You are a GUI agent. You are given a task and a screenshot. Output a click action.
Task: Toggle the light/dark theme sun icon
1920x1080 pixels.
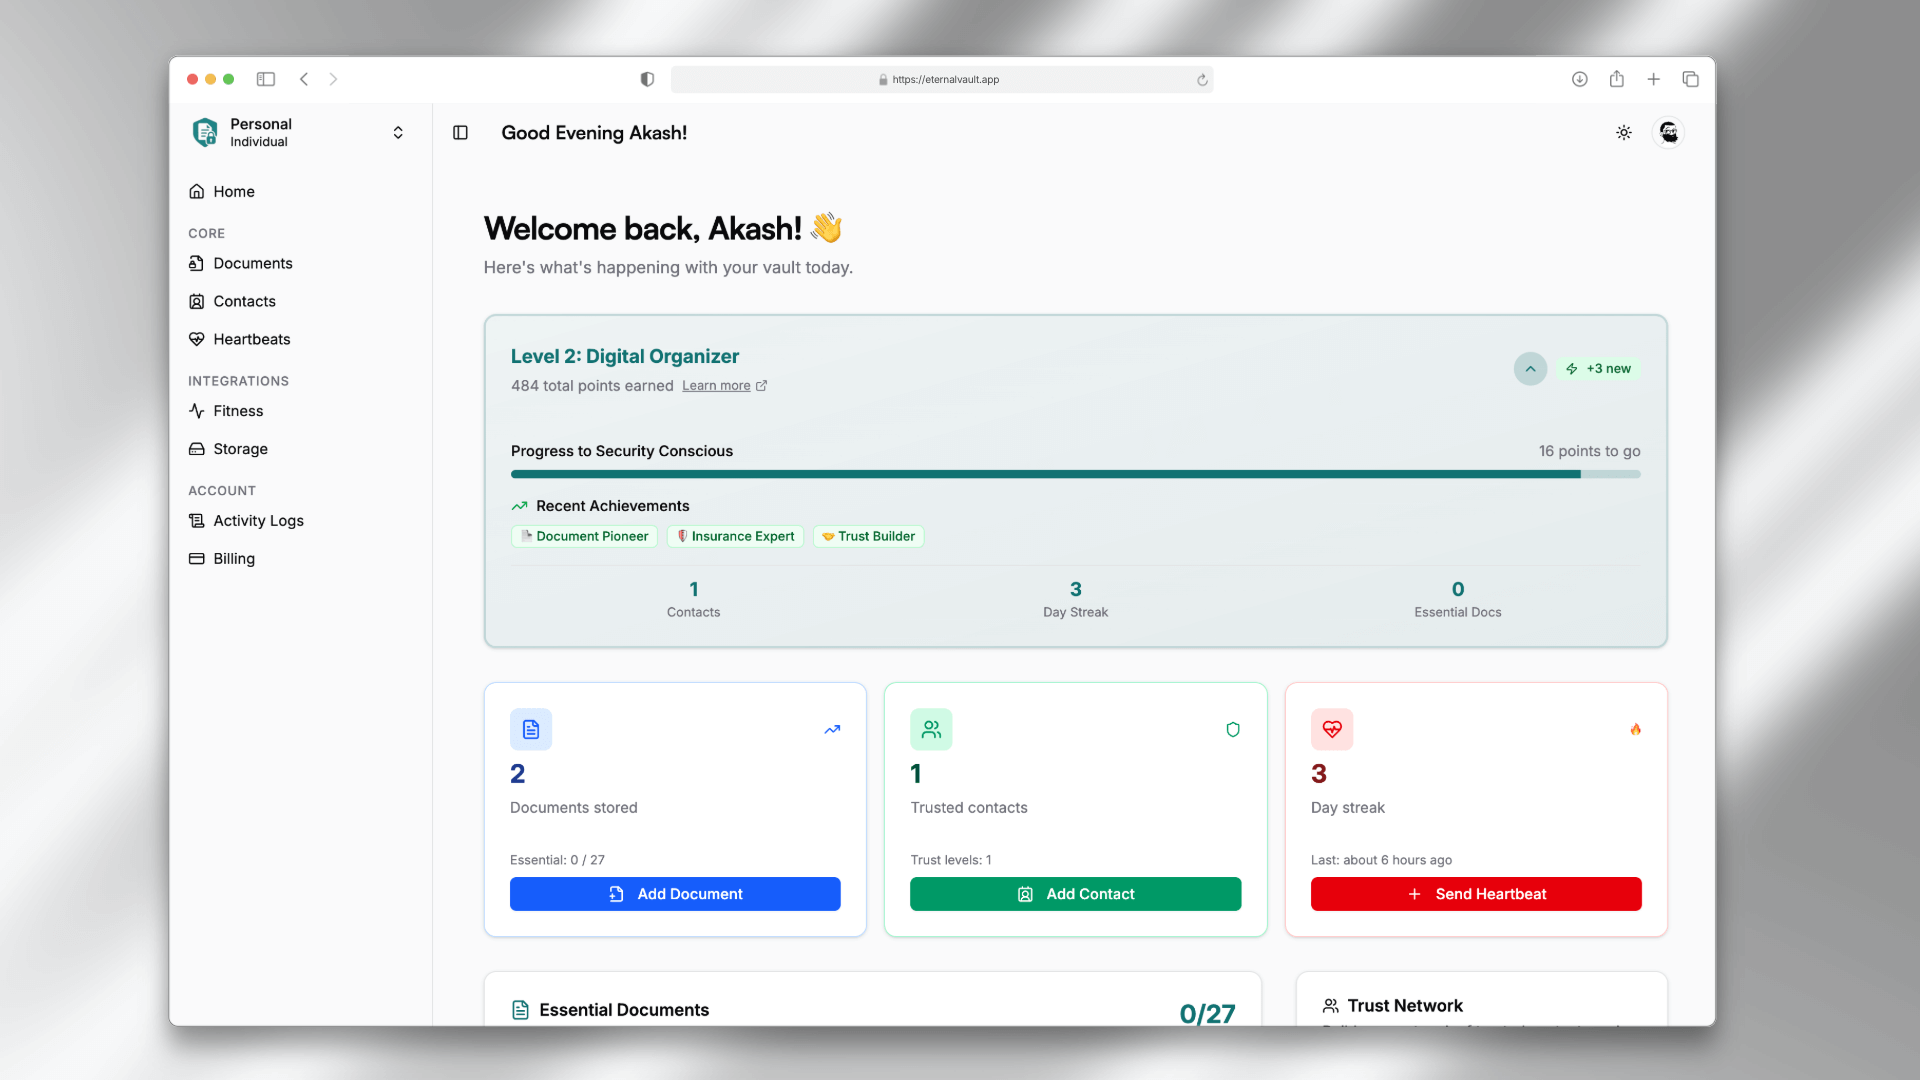coord(1624,133)
